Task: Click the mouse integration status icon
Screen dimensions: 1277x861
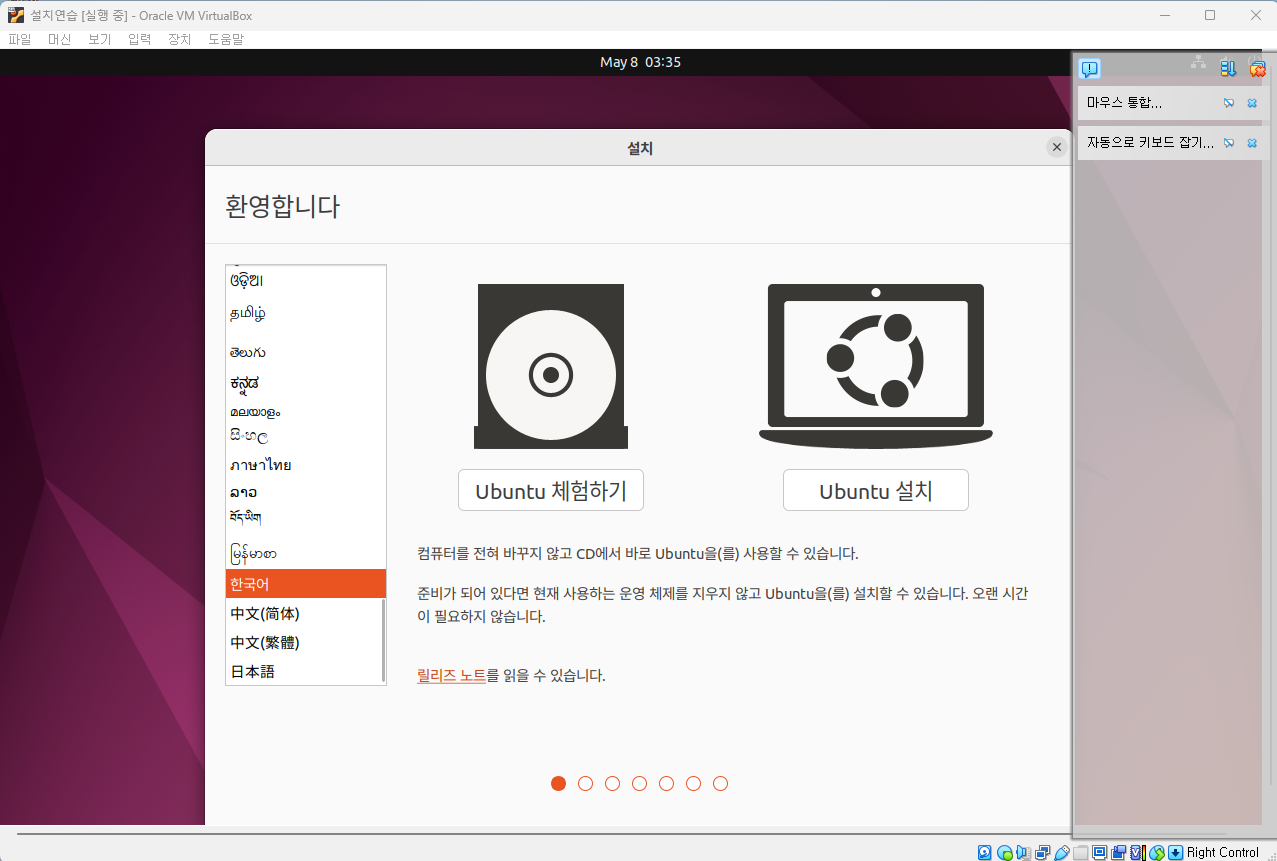Action: [x=1157, y=852]
